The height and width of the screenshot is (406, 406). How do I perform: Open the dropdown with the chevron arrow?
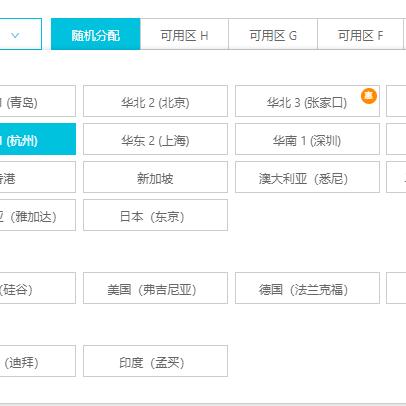coord(20,34)
